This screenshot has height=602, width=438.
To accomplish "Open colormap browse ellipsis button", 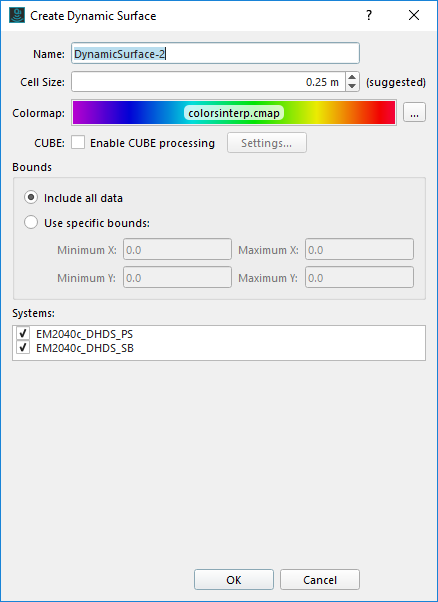I will (414, 112).
